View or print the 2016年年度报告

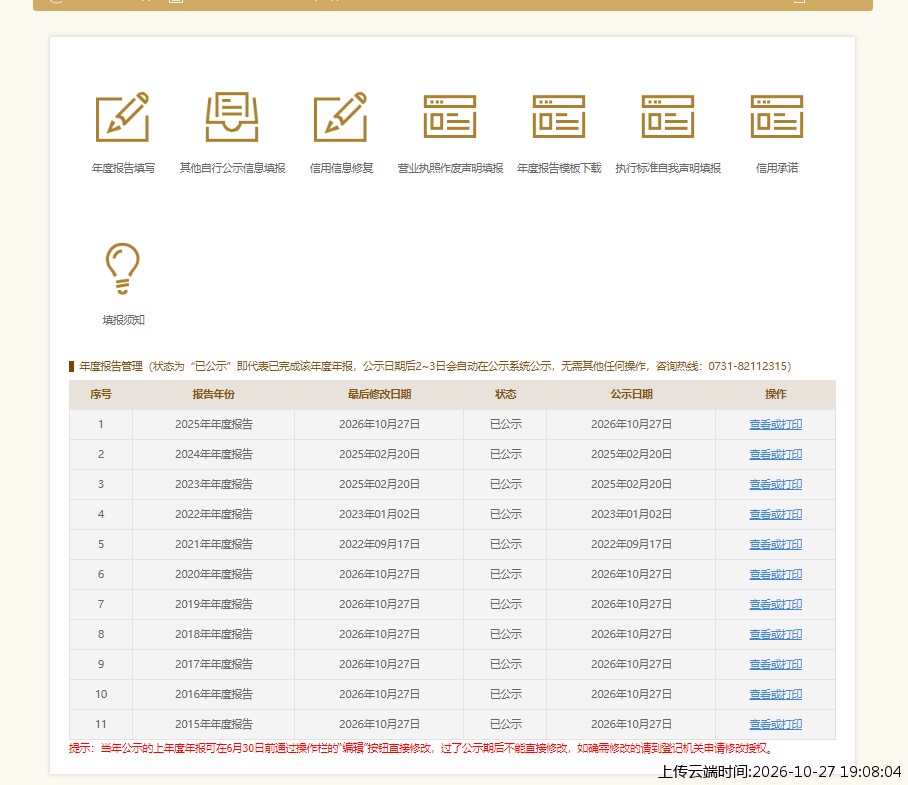[x=775, y=695]
